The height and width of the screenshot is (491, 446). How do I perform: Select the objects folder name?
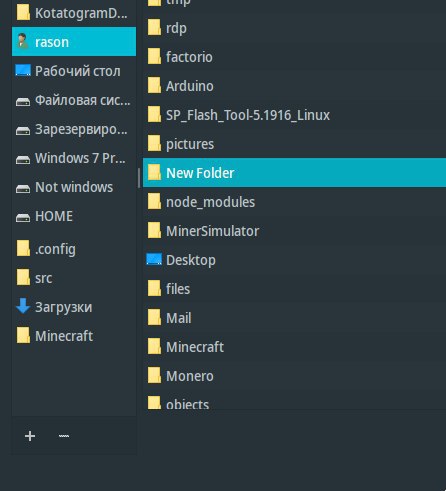[188, 403]
